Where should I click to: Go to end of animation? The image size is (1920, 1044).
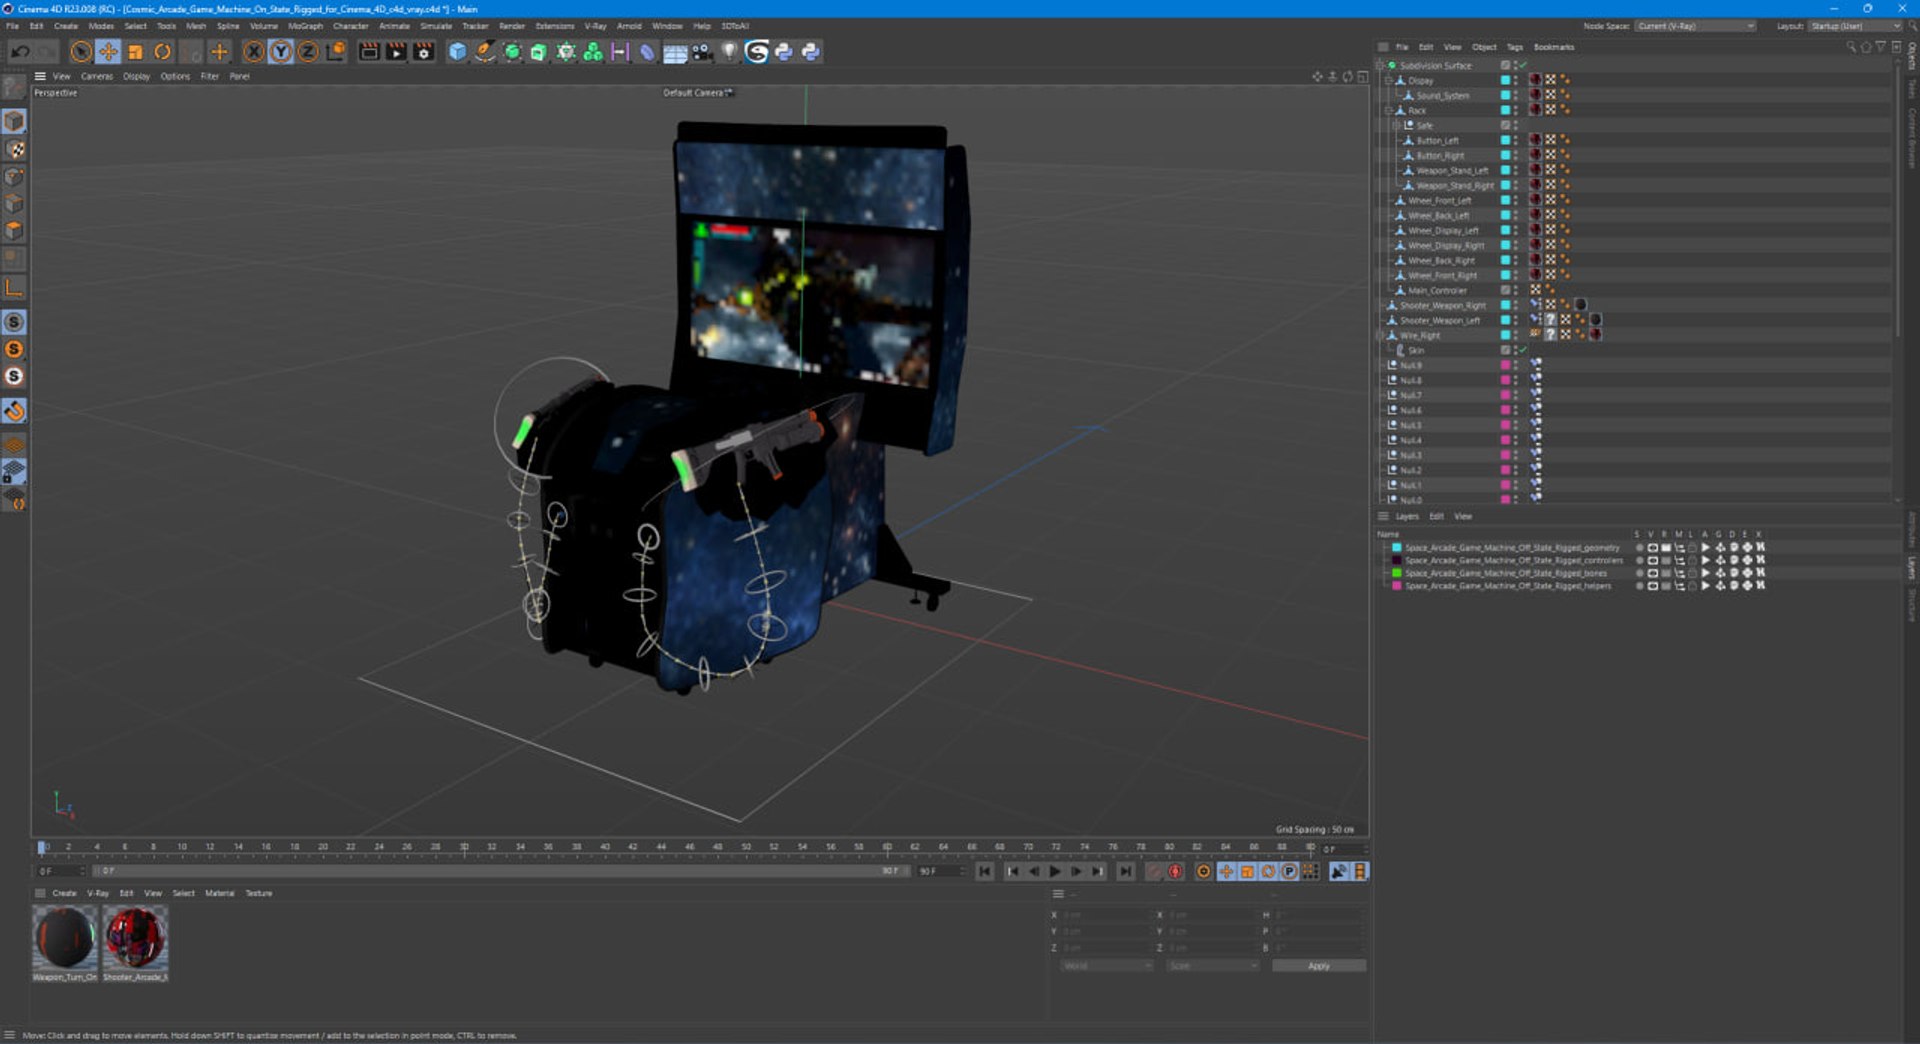click(x=1125, y=872)
